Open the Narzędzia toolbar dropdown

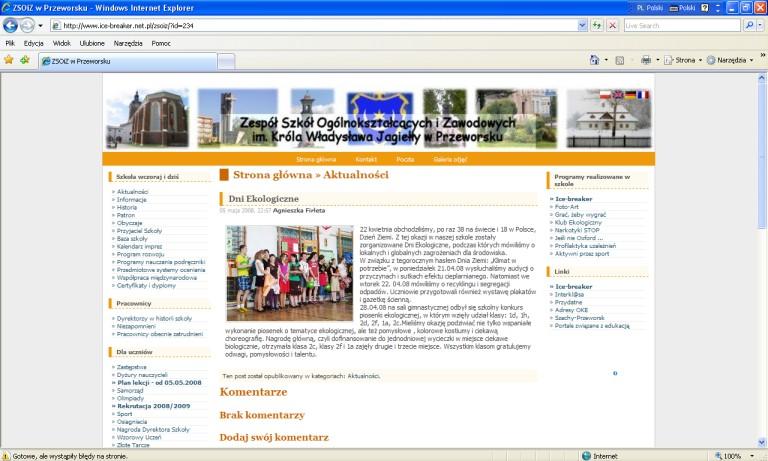click(730, 60)
